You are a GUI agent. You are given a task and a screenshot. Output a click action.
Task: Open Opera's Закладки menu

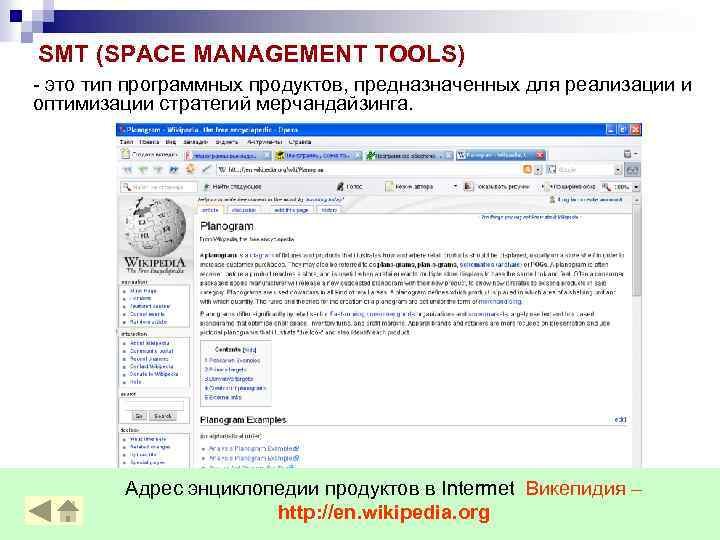coord(196,142)
